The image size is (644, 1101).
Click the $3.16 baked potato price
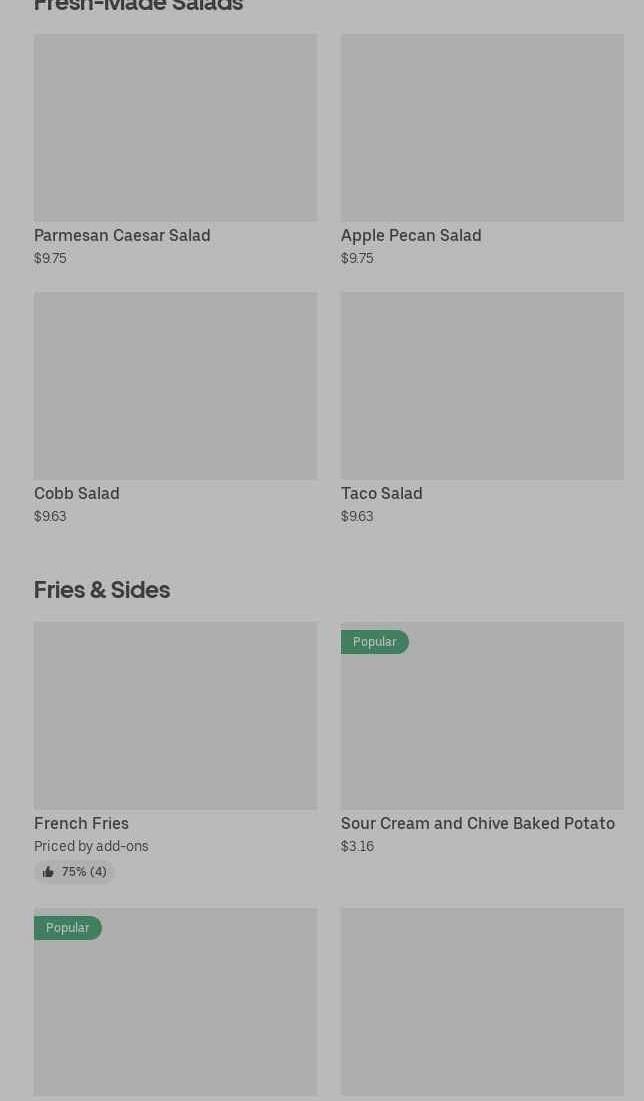click(x=357, y=846)
